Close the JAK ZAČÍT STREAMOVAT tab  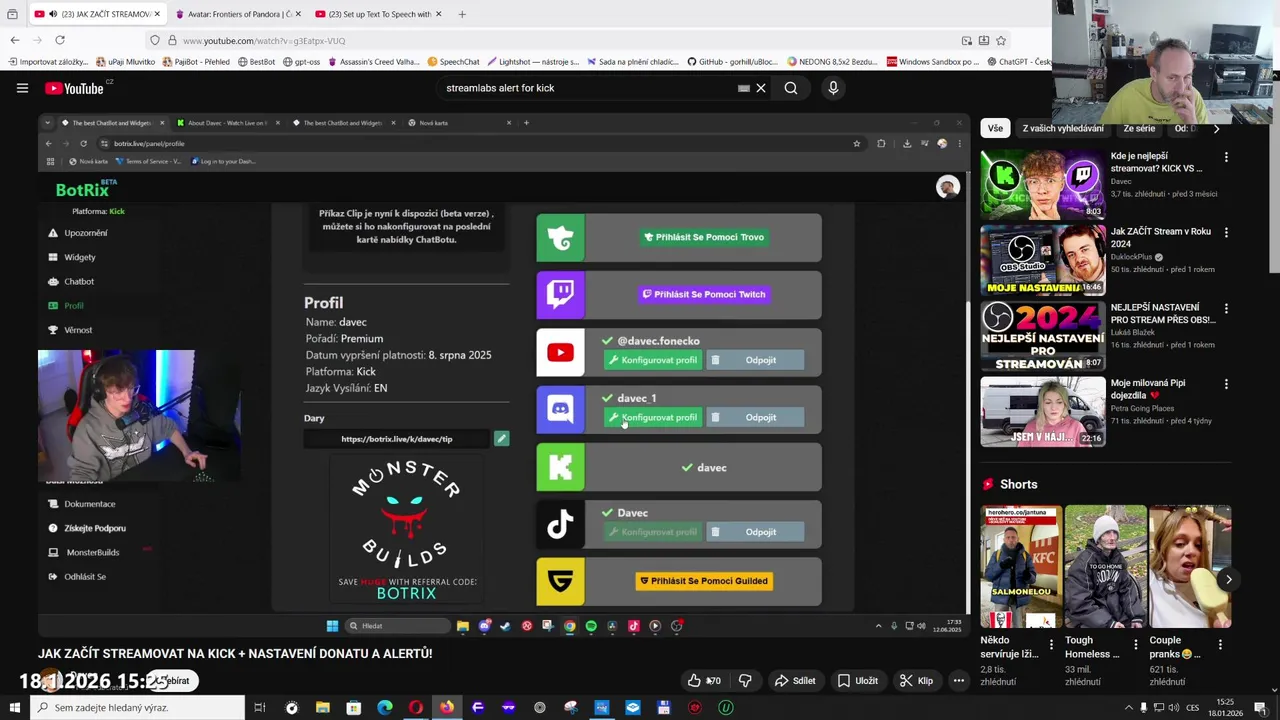(x=157, y=14)
